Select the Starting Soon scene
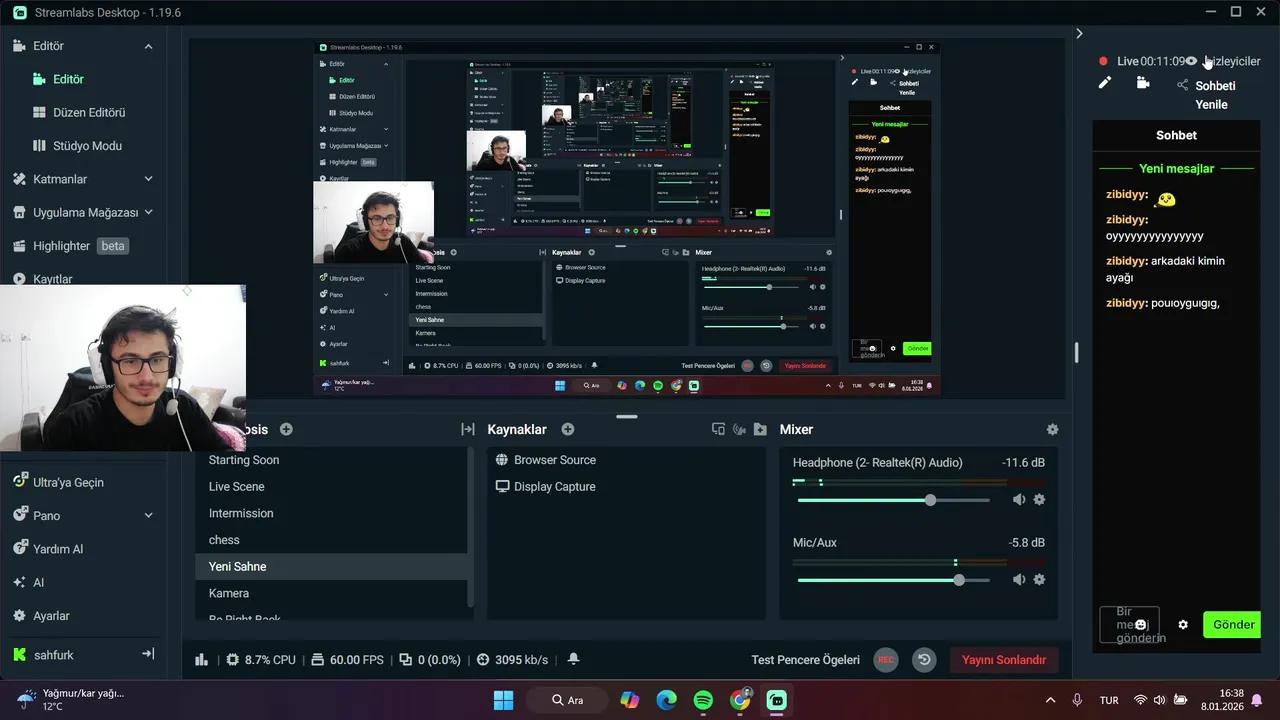Viewport: 1280px width, 720px height. [x=331, y=460]
